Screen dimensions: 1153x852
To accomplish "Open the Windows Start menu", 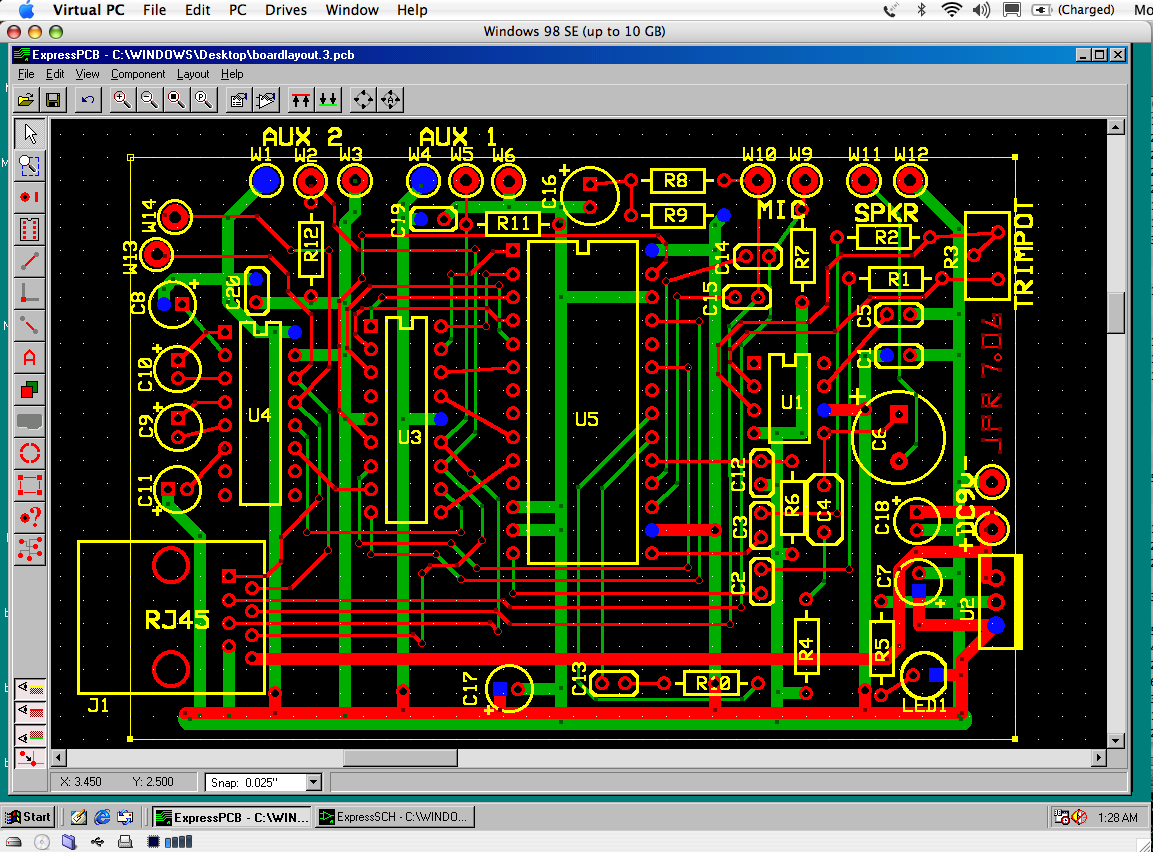I will pyautogui.click(x=29, y=817).
